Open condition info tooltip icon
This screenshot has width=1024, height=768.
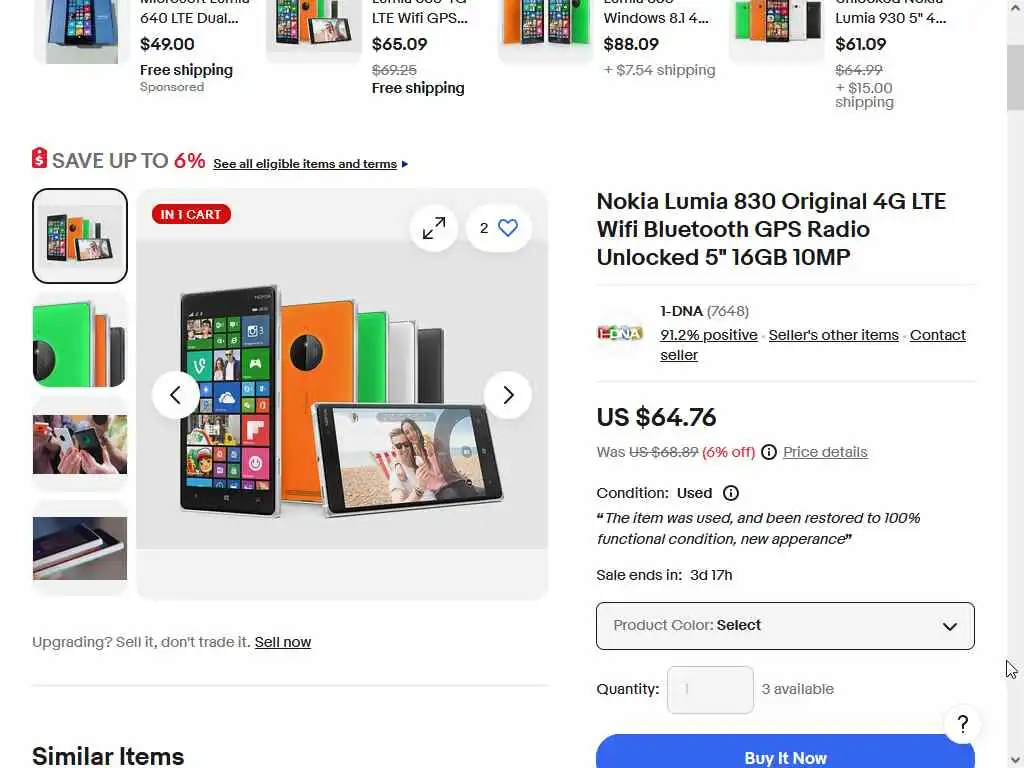731,493
